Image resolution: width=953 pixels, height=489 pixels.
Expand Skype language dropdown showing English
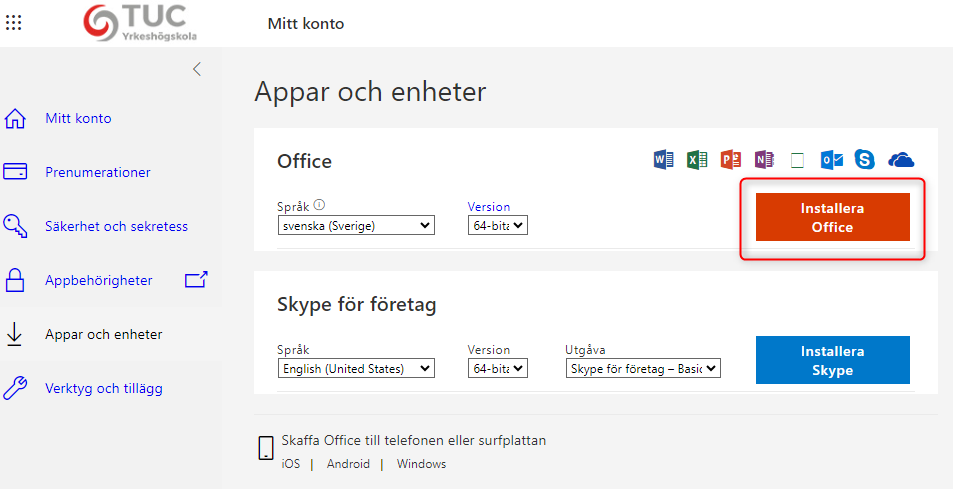click(x=356, y=369)
